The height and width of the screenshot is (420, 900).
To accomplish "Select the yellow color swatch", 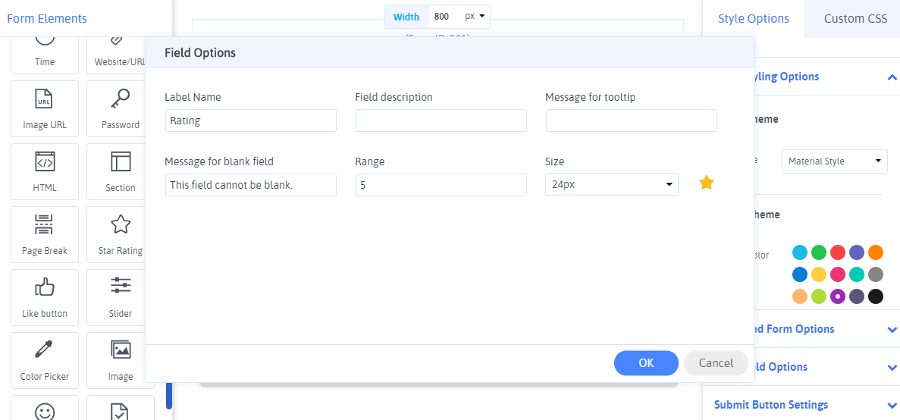I will point(818,274).
